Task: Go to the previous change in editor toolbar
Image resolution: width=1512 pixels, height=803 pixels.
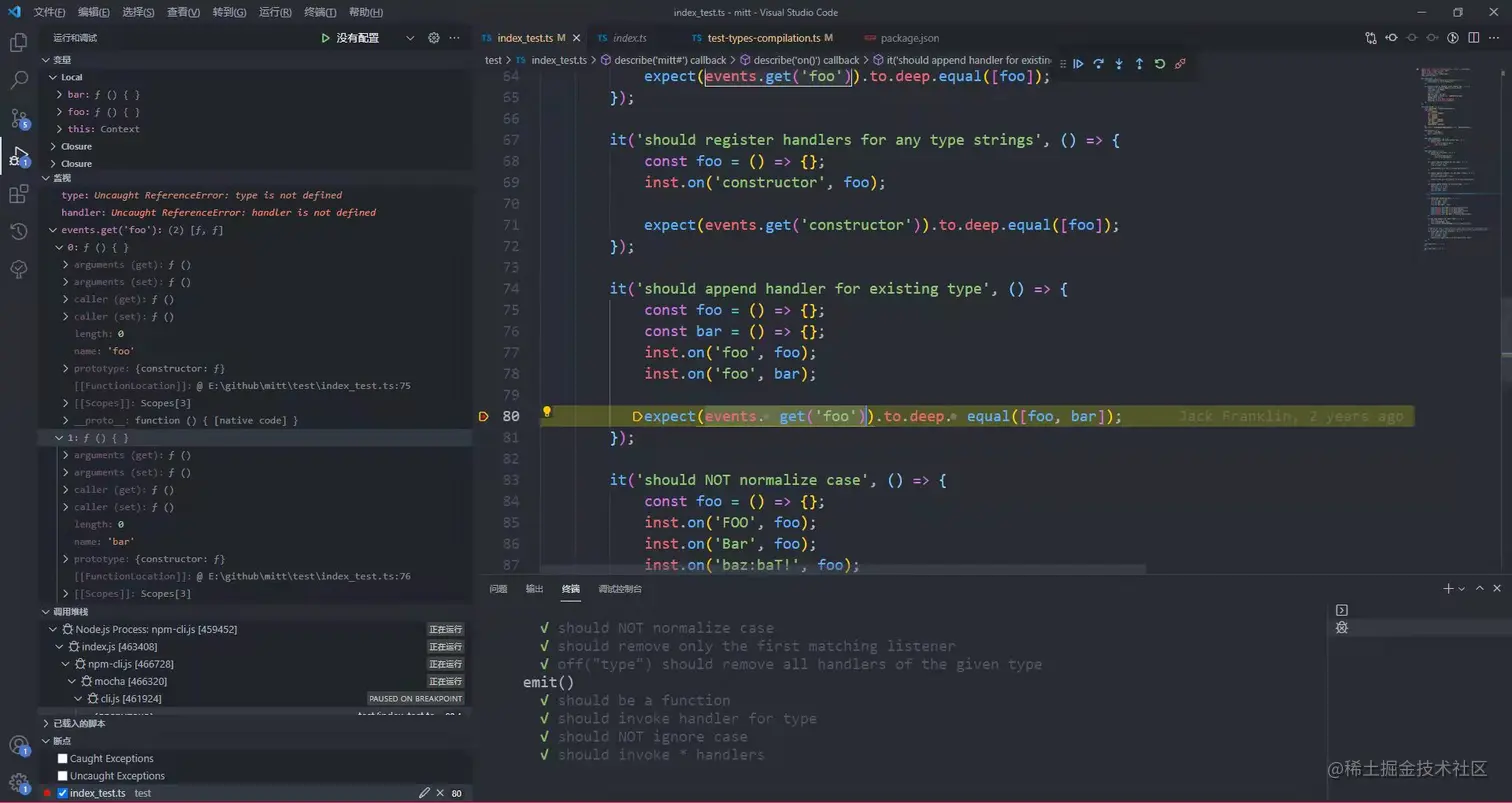Action: pos(1391,38)
